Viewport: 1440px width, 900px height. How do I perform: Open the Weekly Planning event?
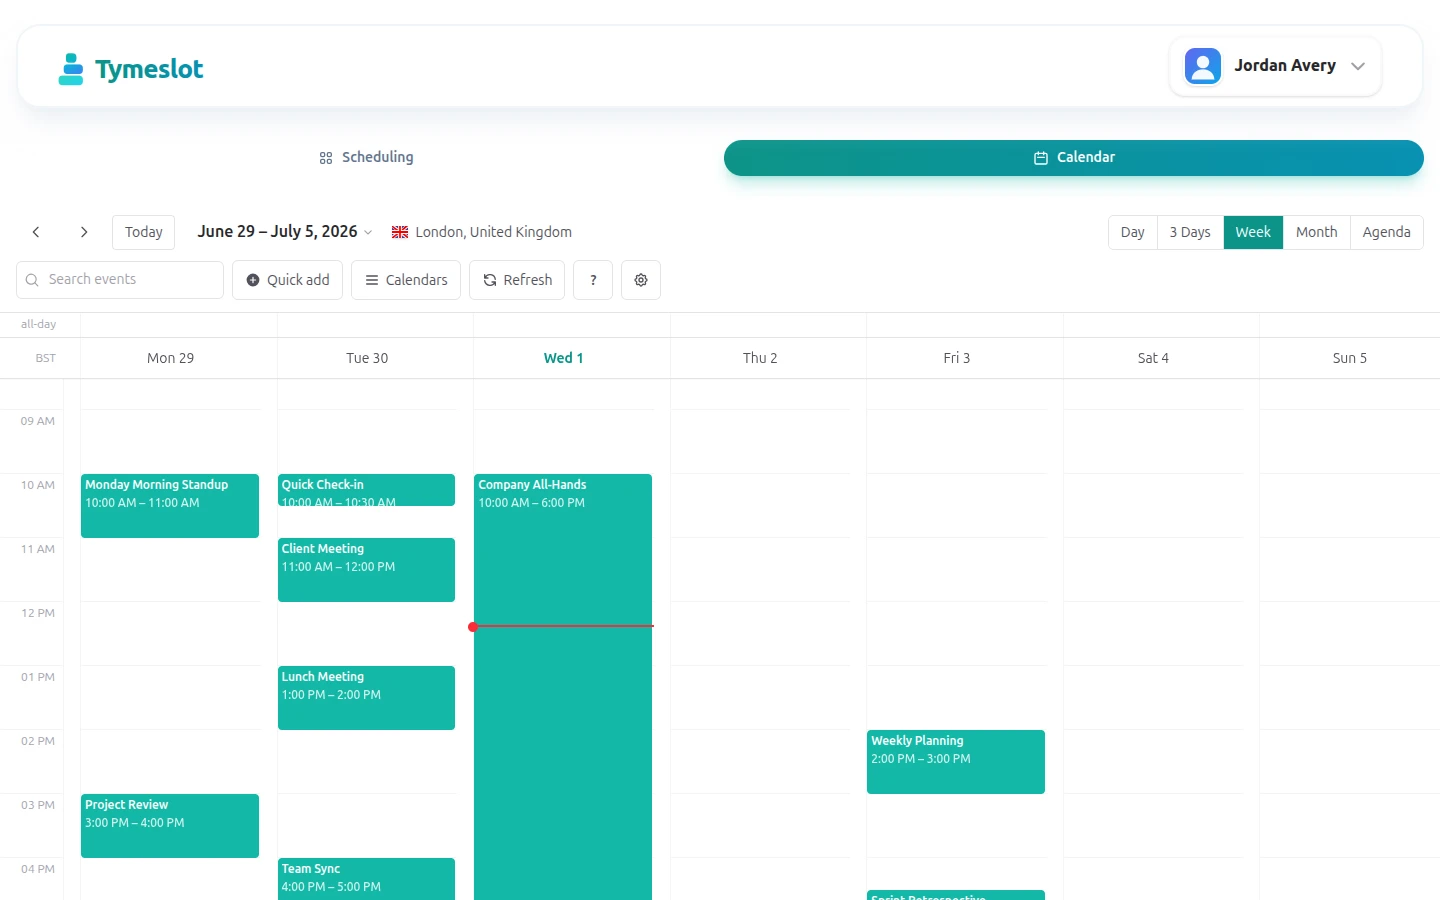(x=956, y=762)
